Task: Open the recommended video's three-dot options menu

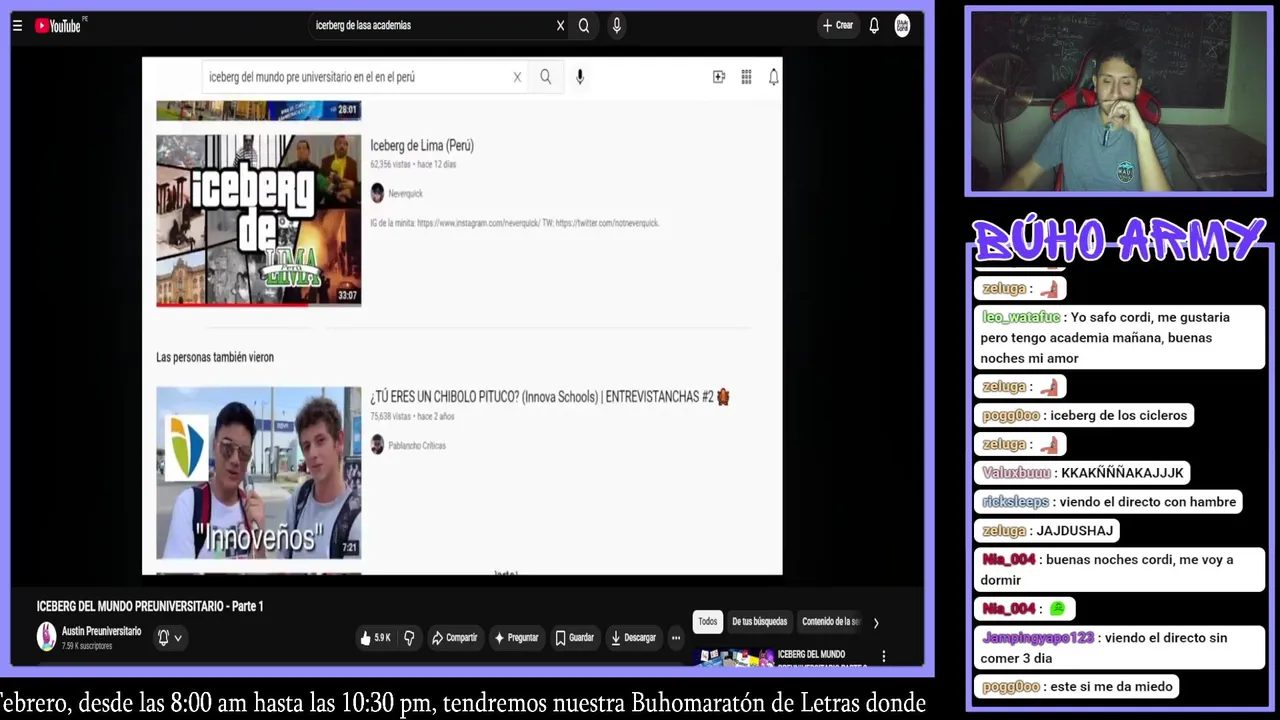Action: pos(883,657)
